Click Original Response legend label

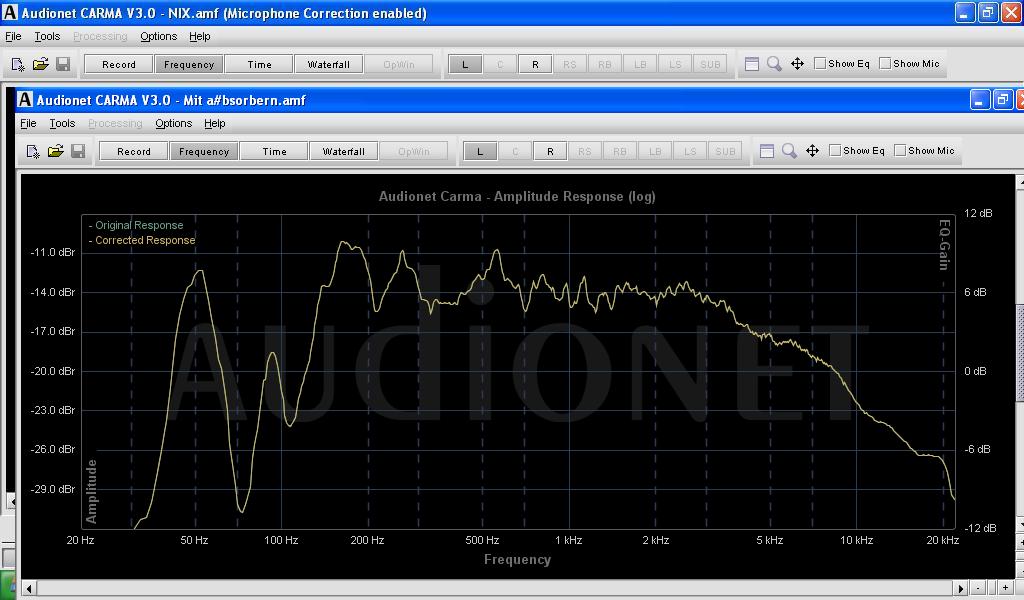click(139, 225)
